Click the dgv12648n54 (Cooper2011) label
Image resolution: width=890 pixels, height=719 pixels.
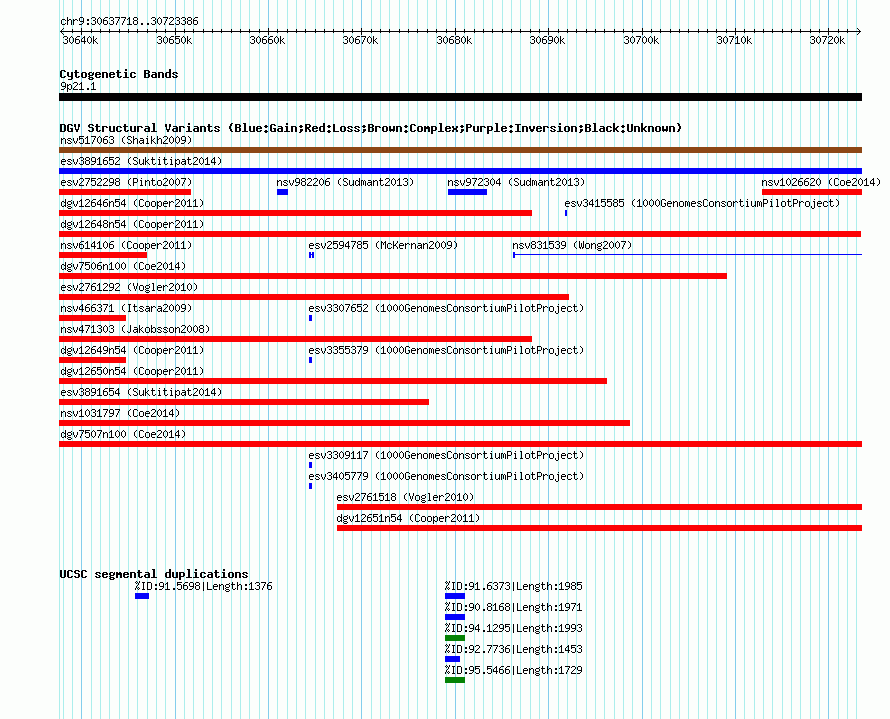point(132,224)
